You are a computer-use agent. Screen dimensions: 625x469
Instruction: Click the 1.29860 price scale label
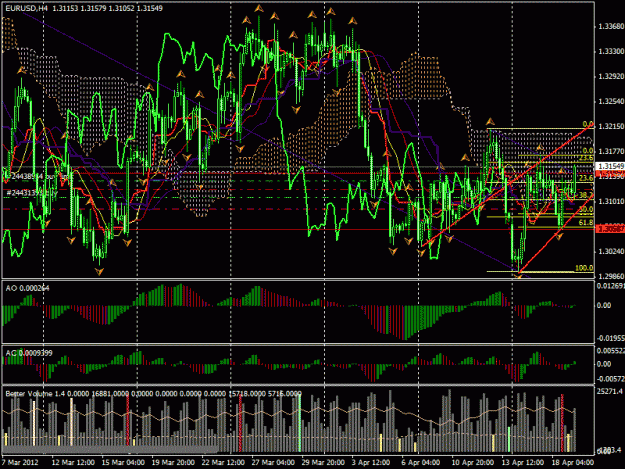click(611, 276)
